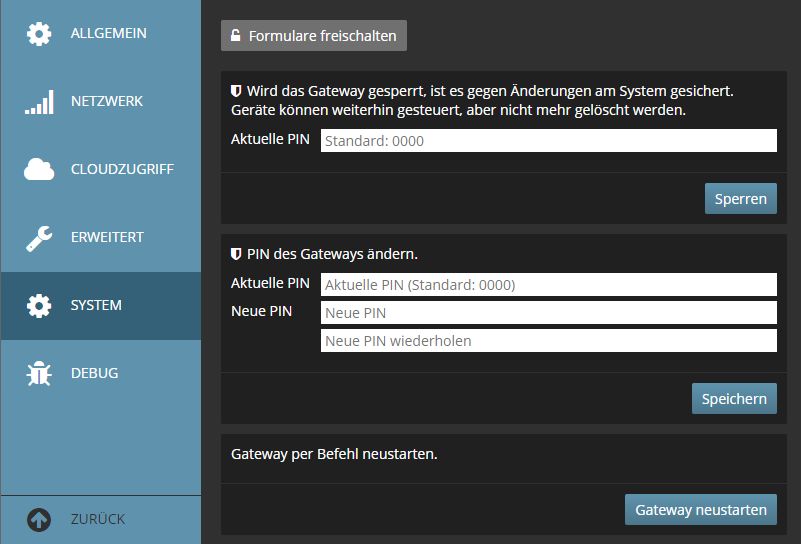801x544 pixels.
Task: Click the signal bars Netzwerk icon
Action: 39,102
